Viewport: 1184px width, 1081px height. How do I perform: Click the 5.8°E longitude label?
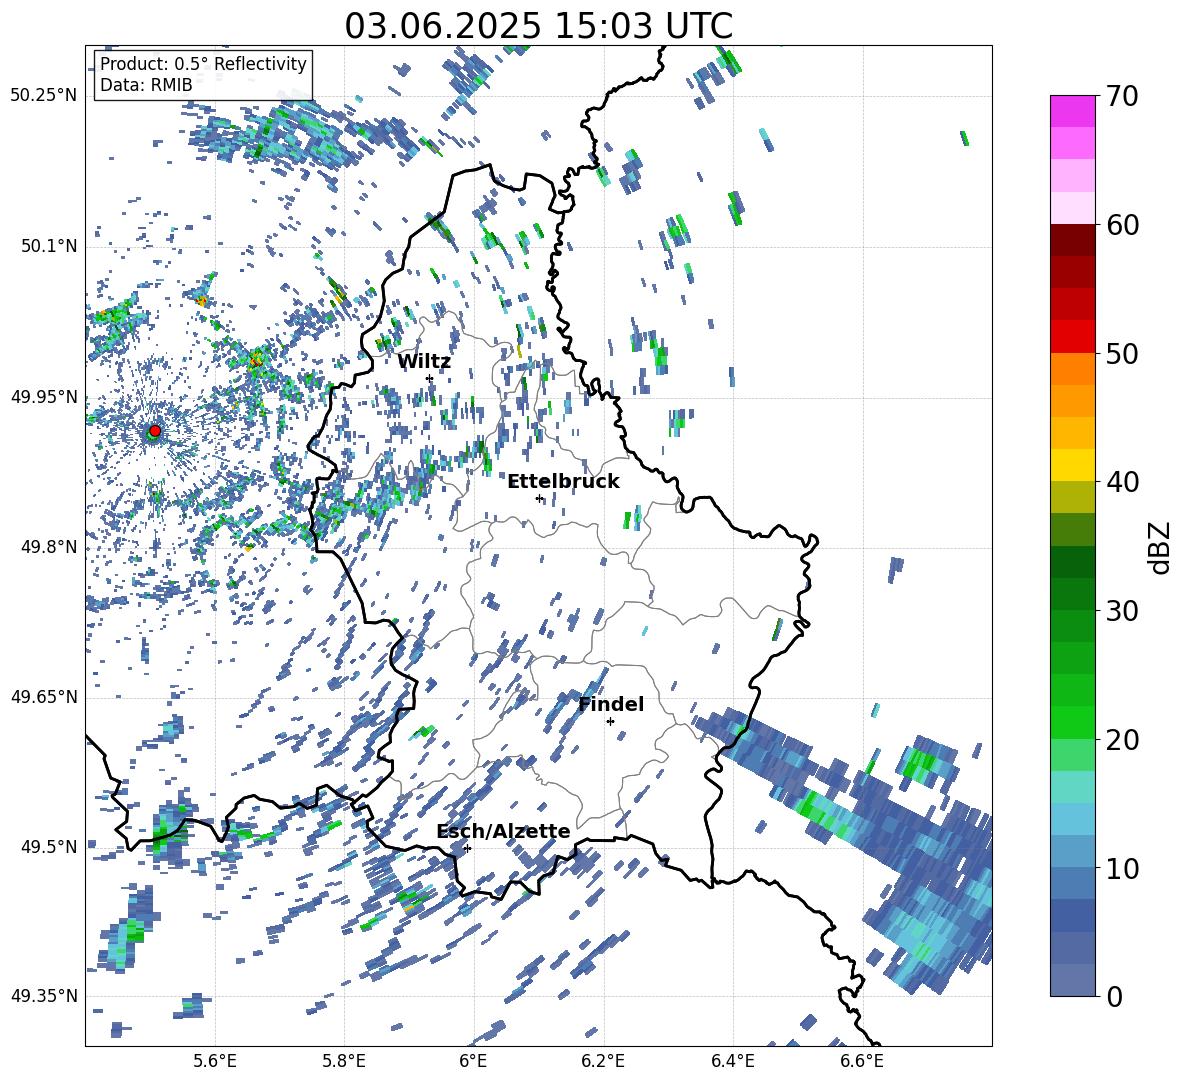(344, 1061)
